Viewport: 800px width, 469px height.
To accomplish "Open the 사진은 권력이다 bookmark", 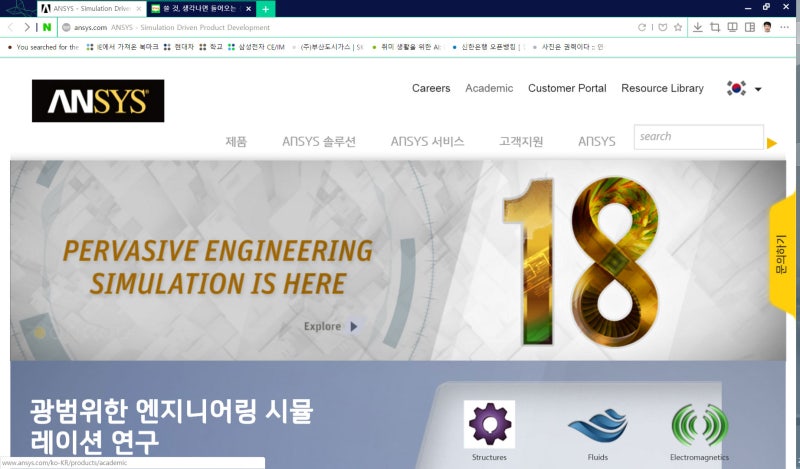I will click(x=568, y=47).
